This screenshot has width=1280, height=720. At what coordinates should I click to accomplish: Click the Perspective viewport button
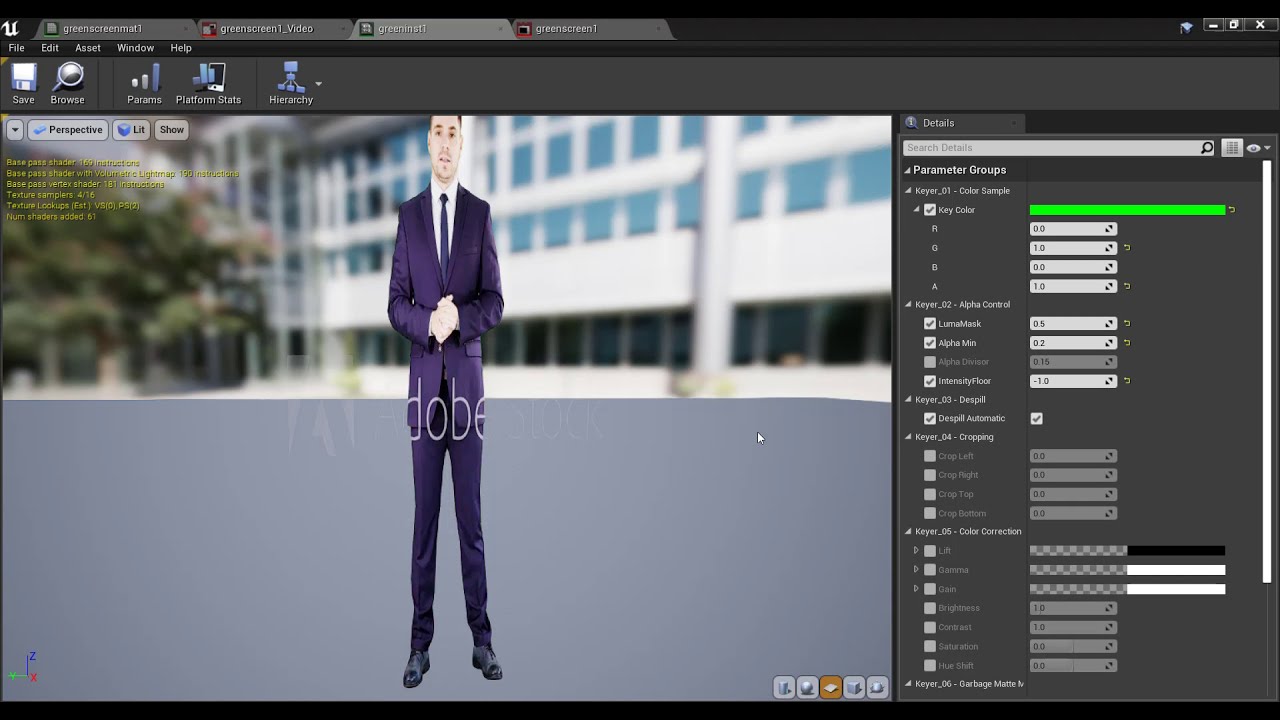coord(68,130)
